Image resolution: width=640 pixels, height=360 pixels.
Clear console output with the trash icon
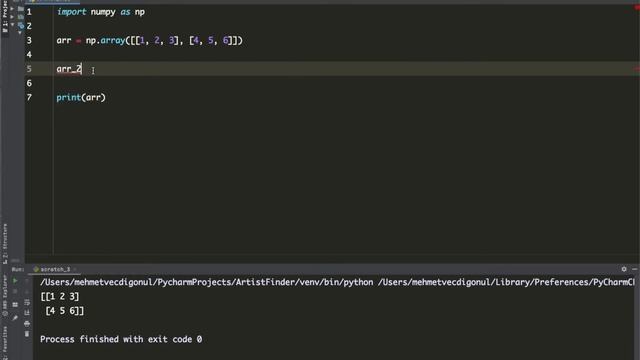point(27,334)
